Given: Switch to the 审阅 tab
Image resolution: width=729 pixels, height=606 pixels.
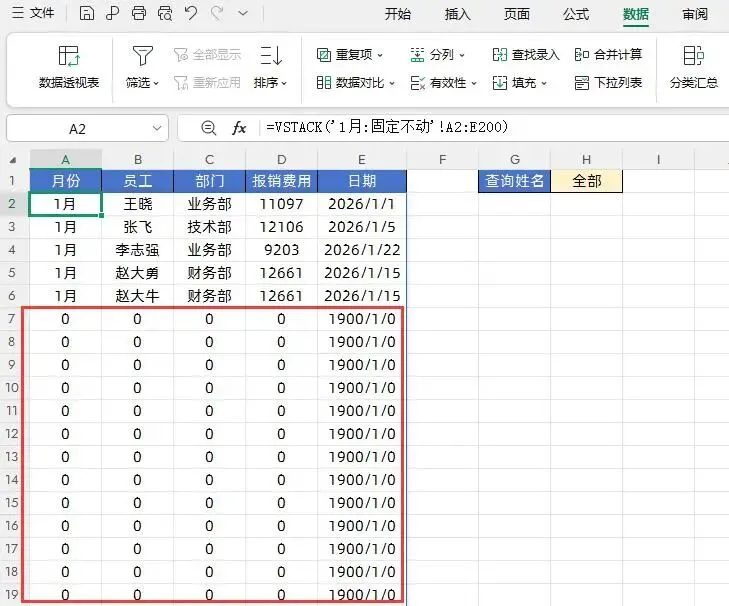Looking at the screenshot, I should click(x=695, y=14).
